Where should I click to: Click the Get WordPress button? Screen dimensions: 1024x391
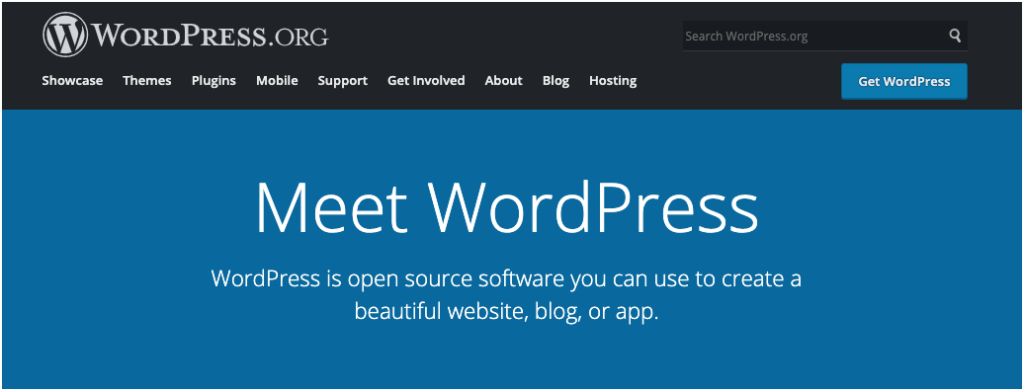pyautogui.click(x=904, y=82)
